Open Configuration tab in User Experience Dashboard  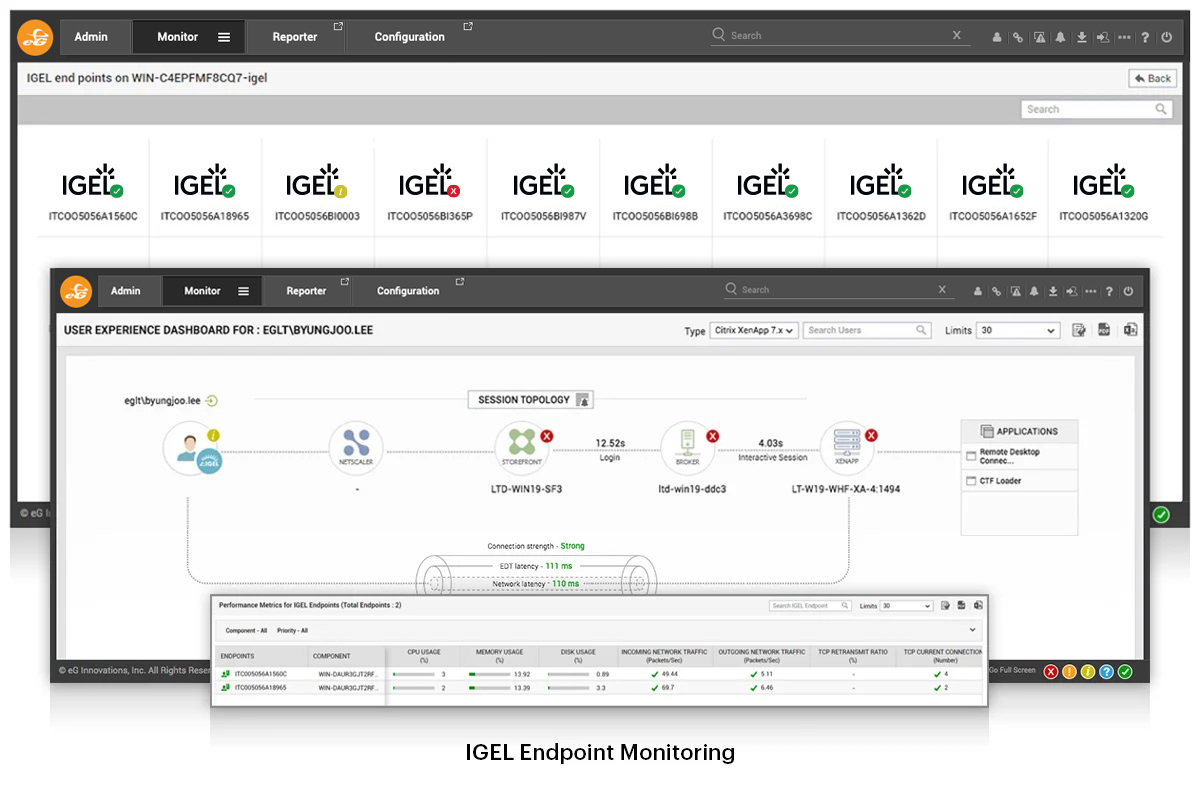(x=408, y=291)
